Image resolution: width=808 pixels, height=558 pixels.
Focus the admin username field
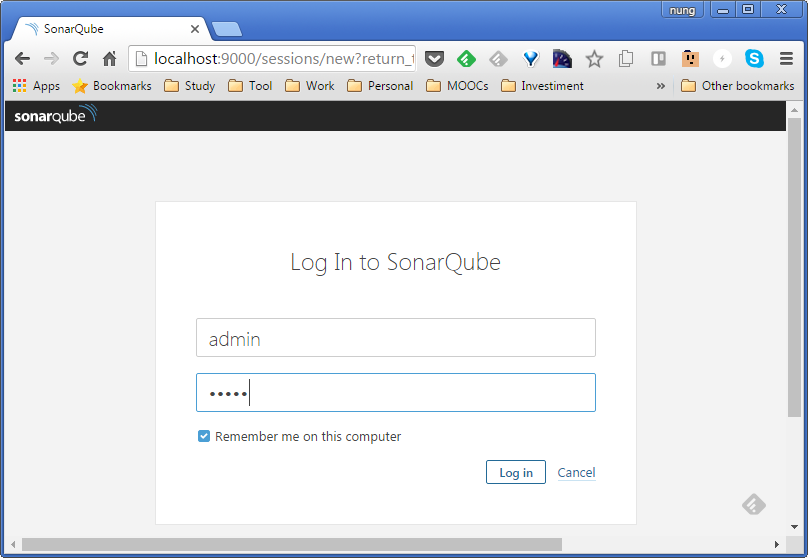pos(396,337)
